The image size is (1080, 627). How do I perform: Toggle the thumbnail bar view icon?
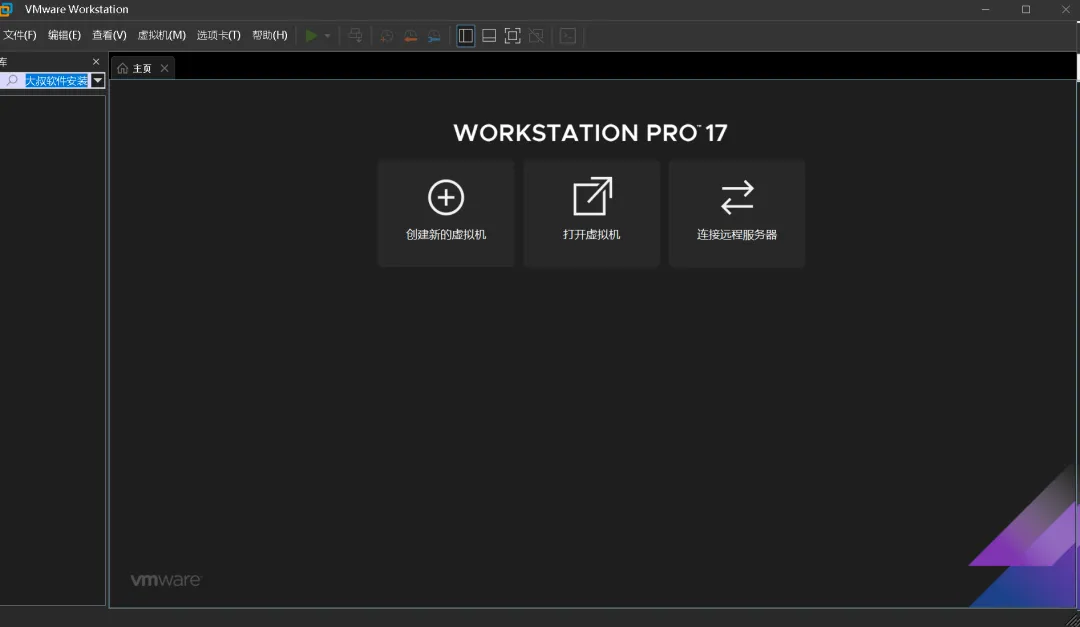point(489,36)
